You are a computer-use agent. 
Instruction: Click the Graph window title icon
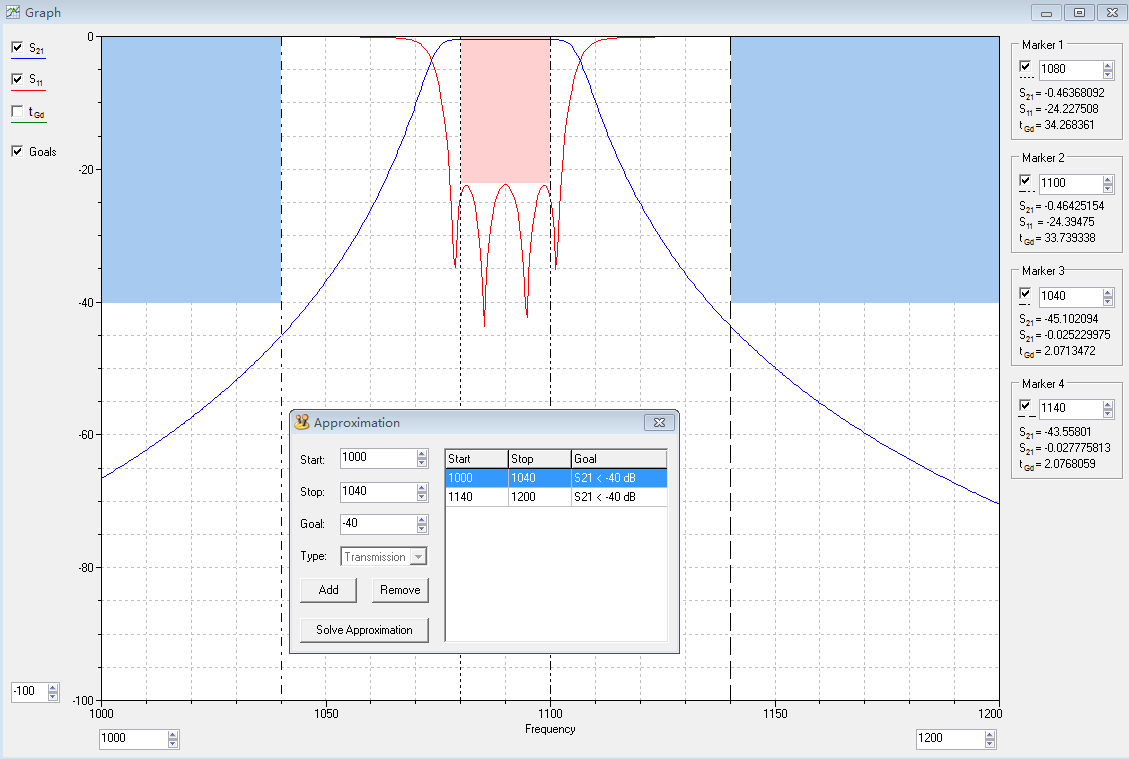(x=12, y=12)
